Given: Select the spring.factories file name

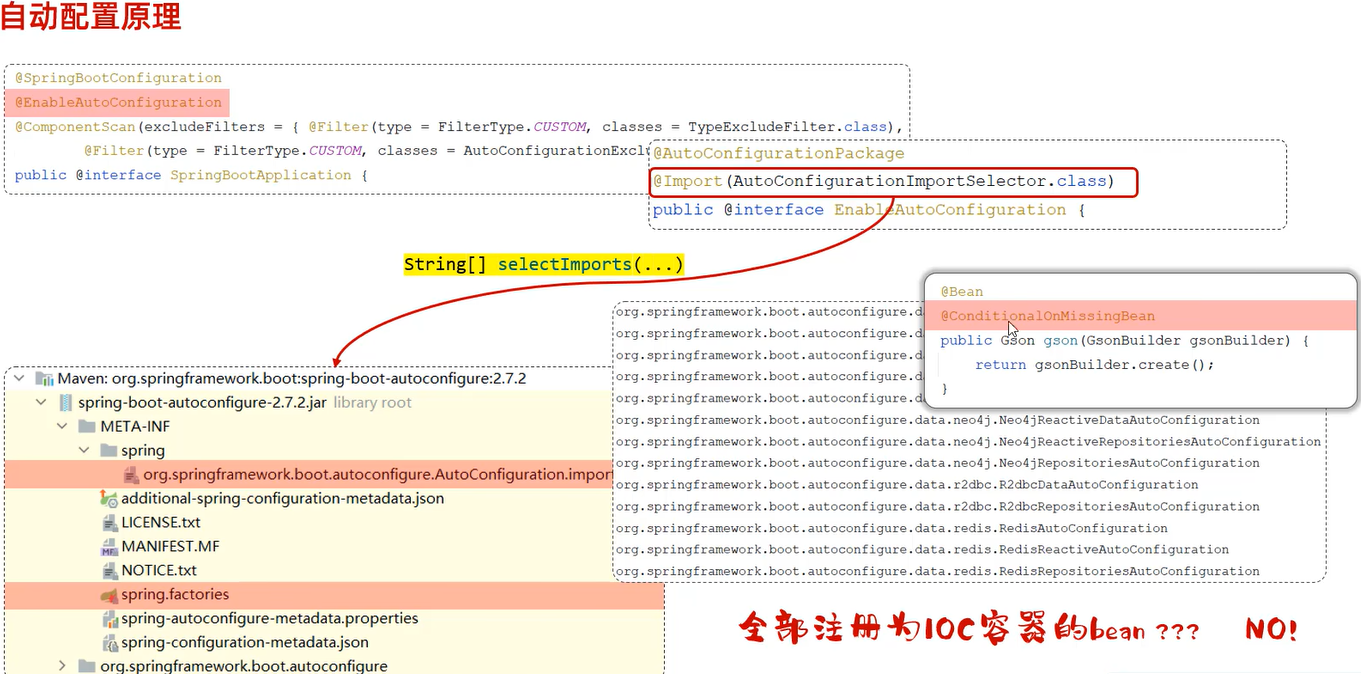Looking at the screenshot, I should [x=176, y=595].
